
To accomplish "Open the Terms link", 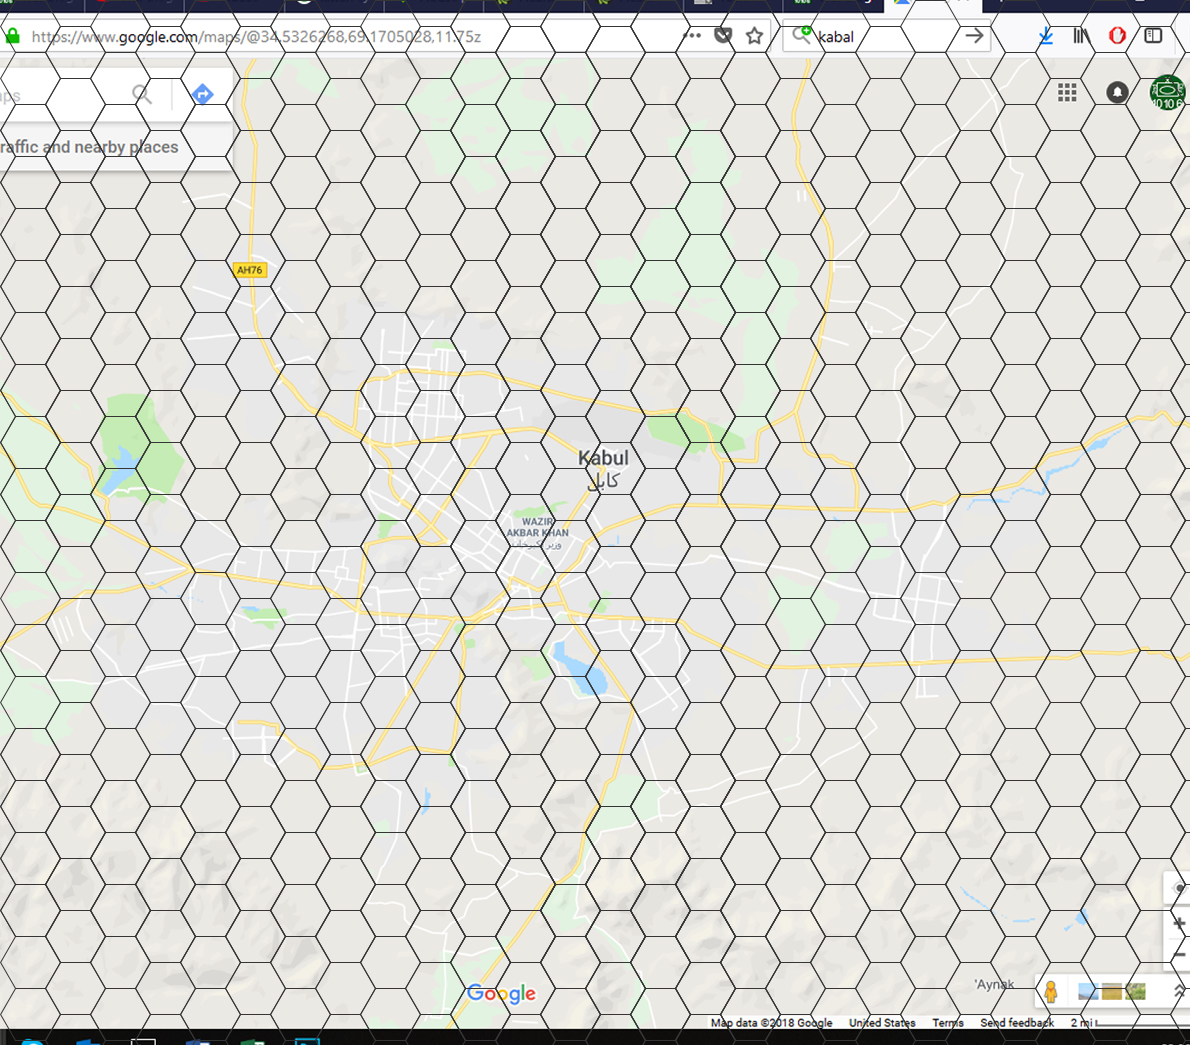I will coord(947,1023).
